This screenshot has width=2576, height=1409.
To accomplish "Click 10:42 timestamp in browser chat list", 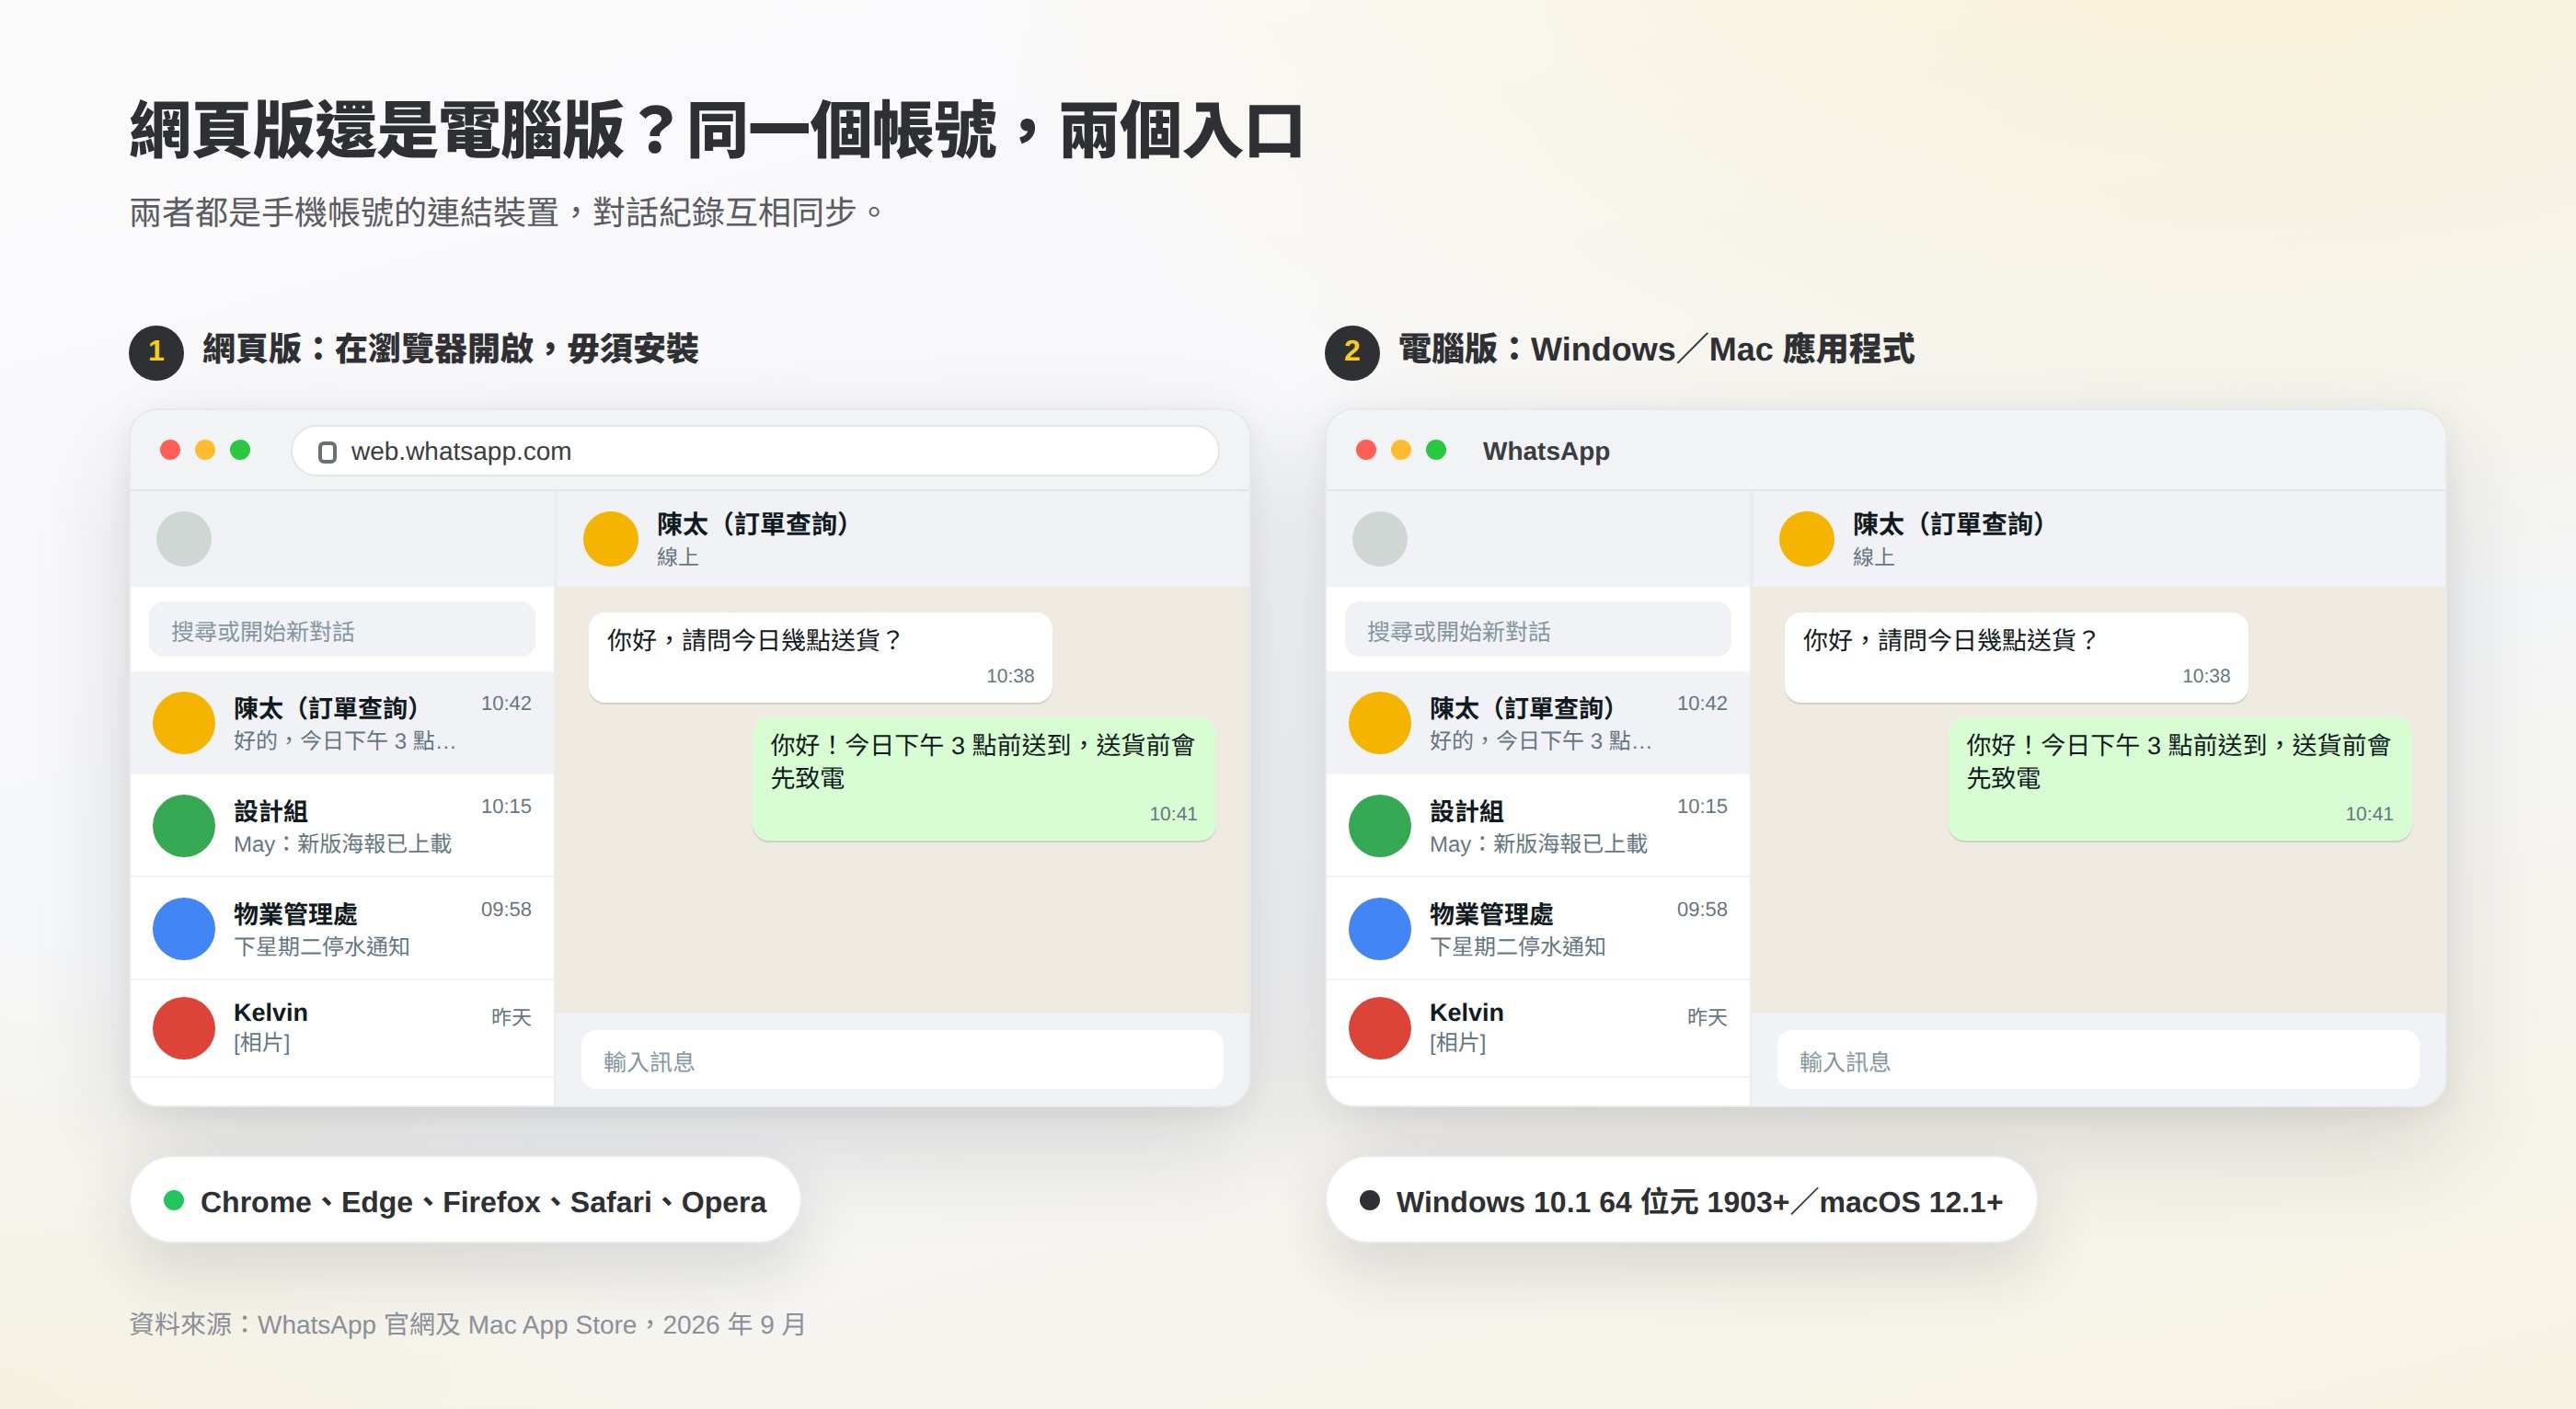I will click(x=506, y=703).
